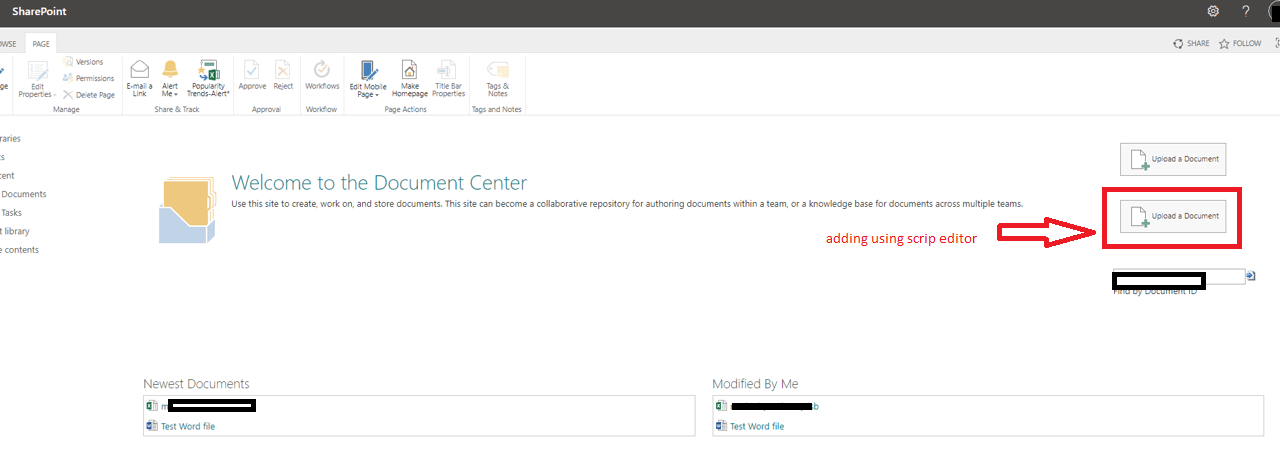Click the Approve ribbon button
The image size is (1280, 470).
tap(252, 76)
